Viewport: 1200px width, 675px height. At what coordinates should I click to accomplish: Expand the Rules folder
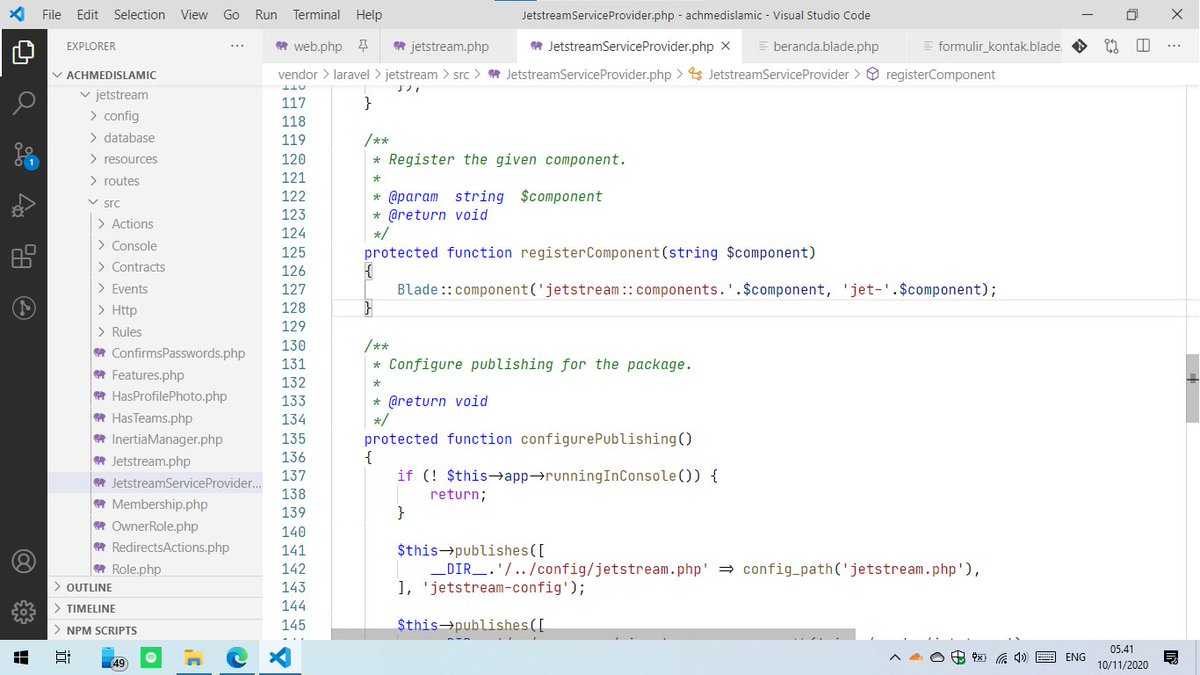[x=102, y=332]
